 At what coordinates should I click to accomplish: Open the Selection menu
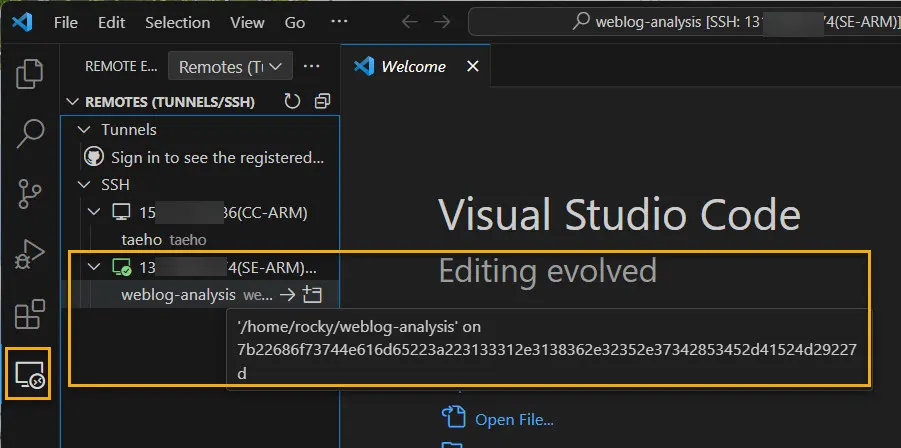[x=178, y=22]
